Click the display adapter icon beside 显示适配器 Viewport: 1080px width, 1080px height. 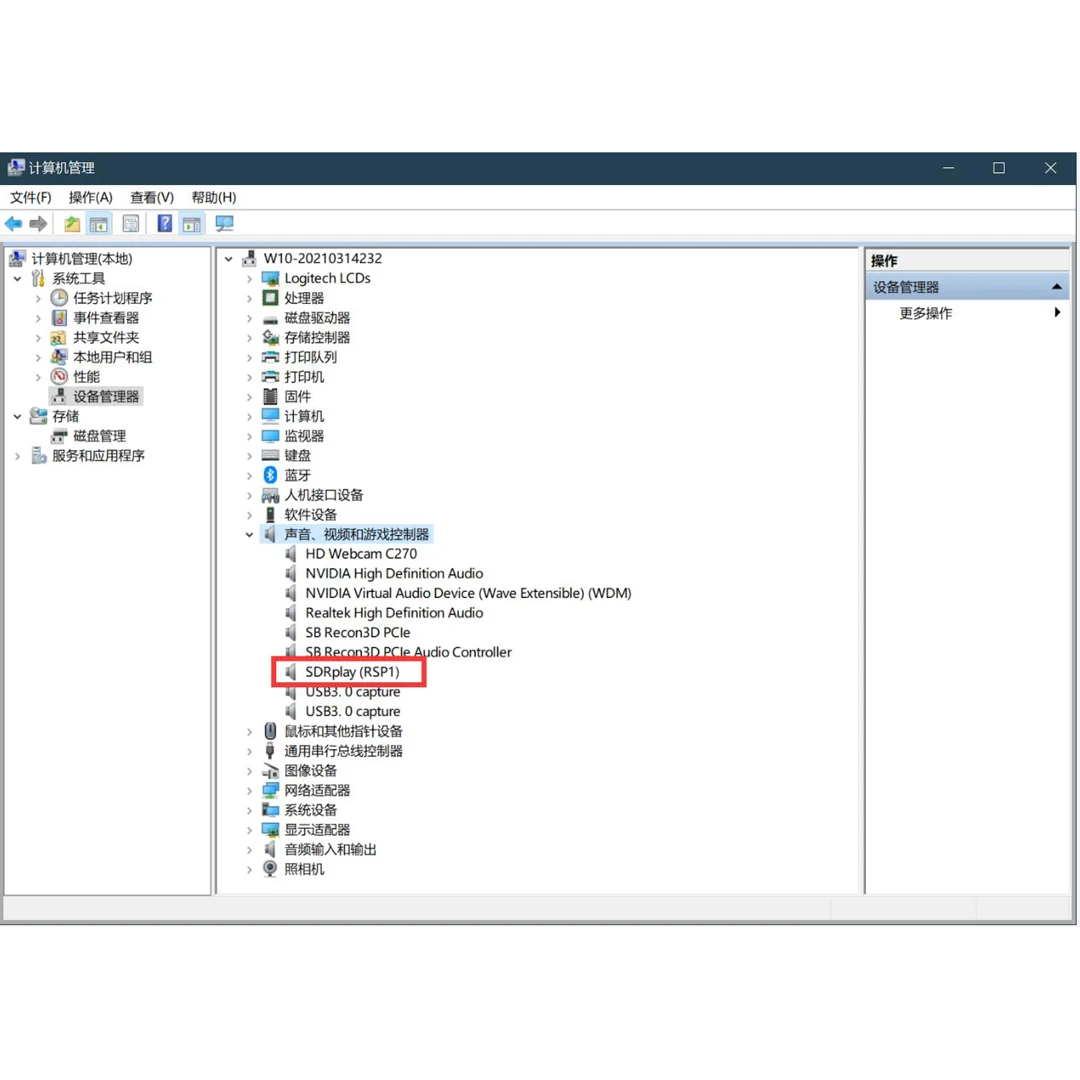(x=271, y=830)
